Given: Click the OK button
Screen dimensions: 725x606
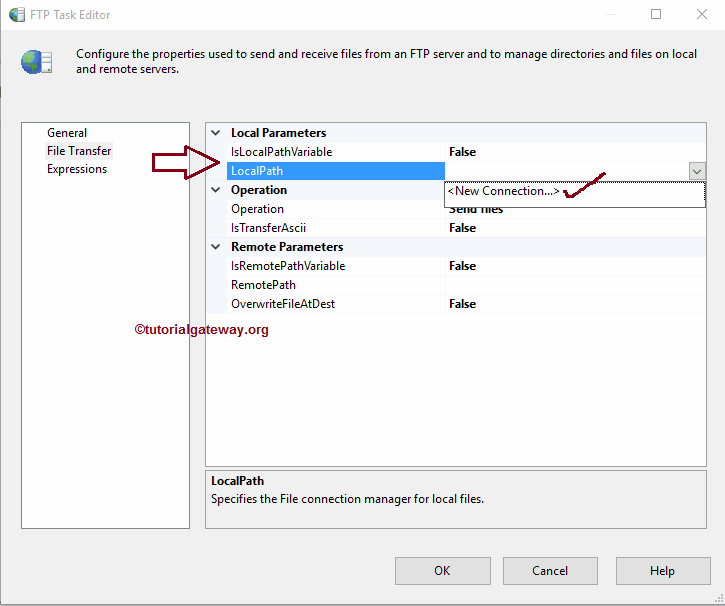Looking at the screenshot, I should click(x=442, y=571).
